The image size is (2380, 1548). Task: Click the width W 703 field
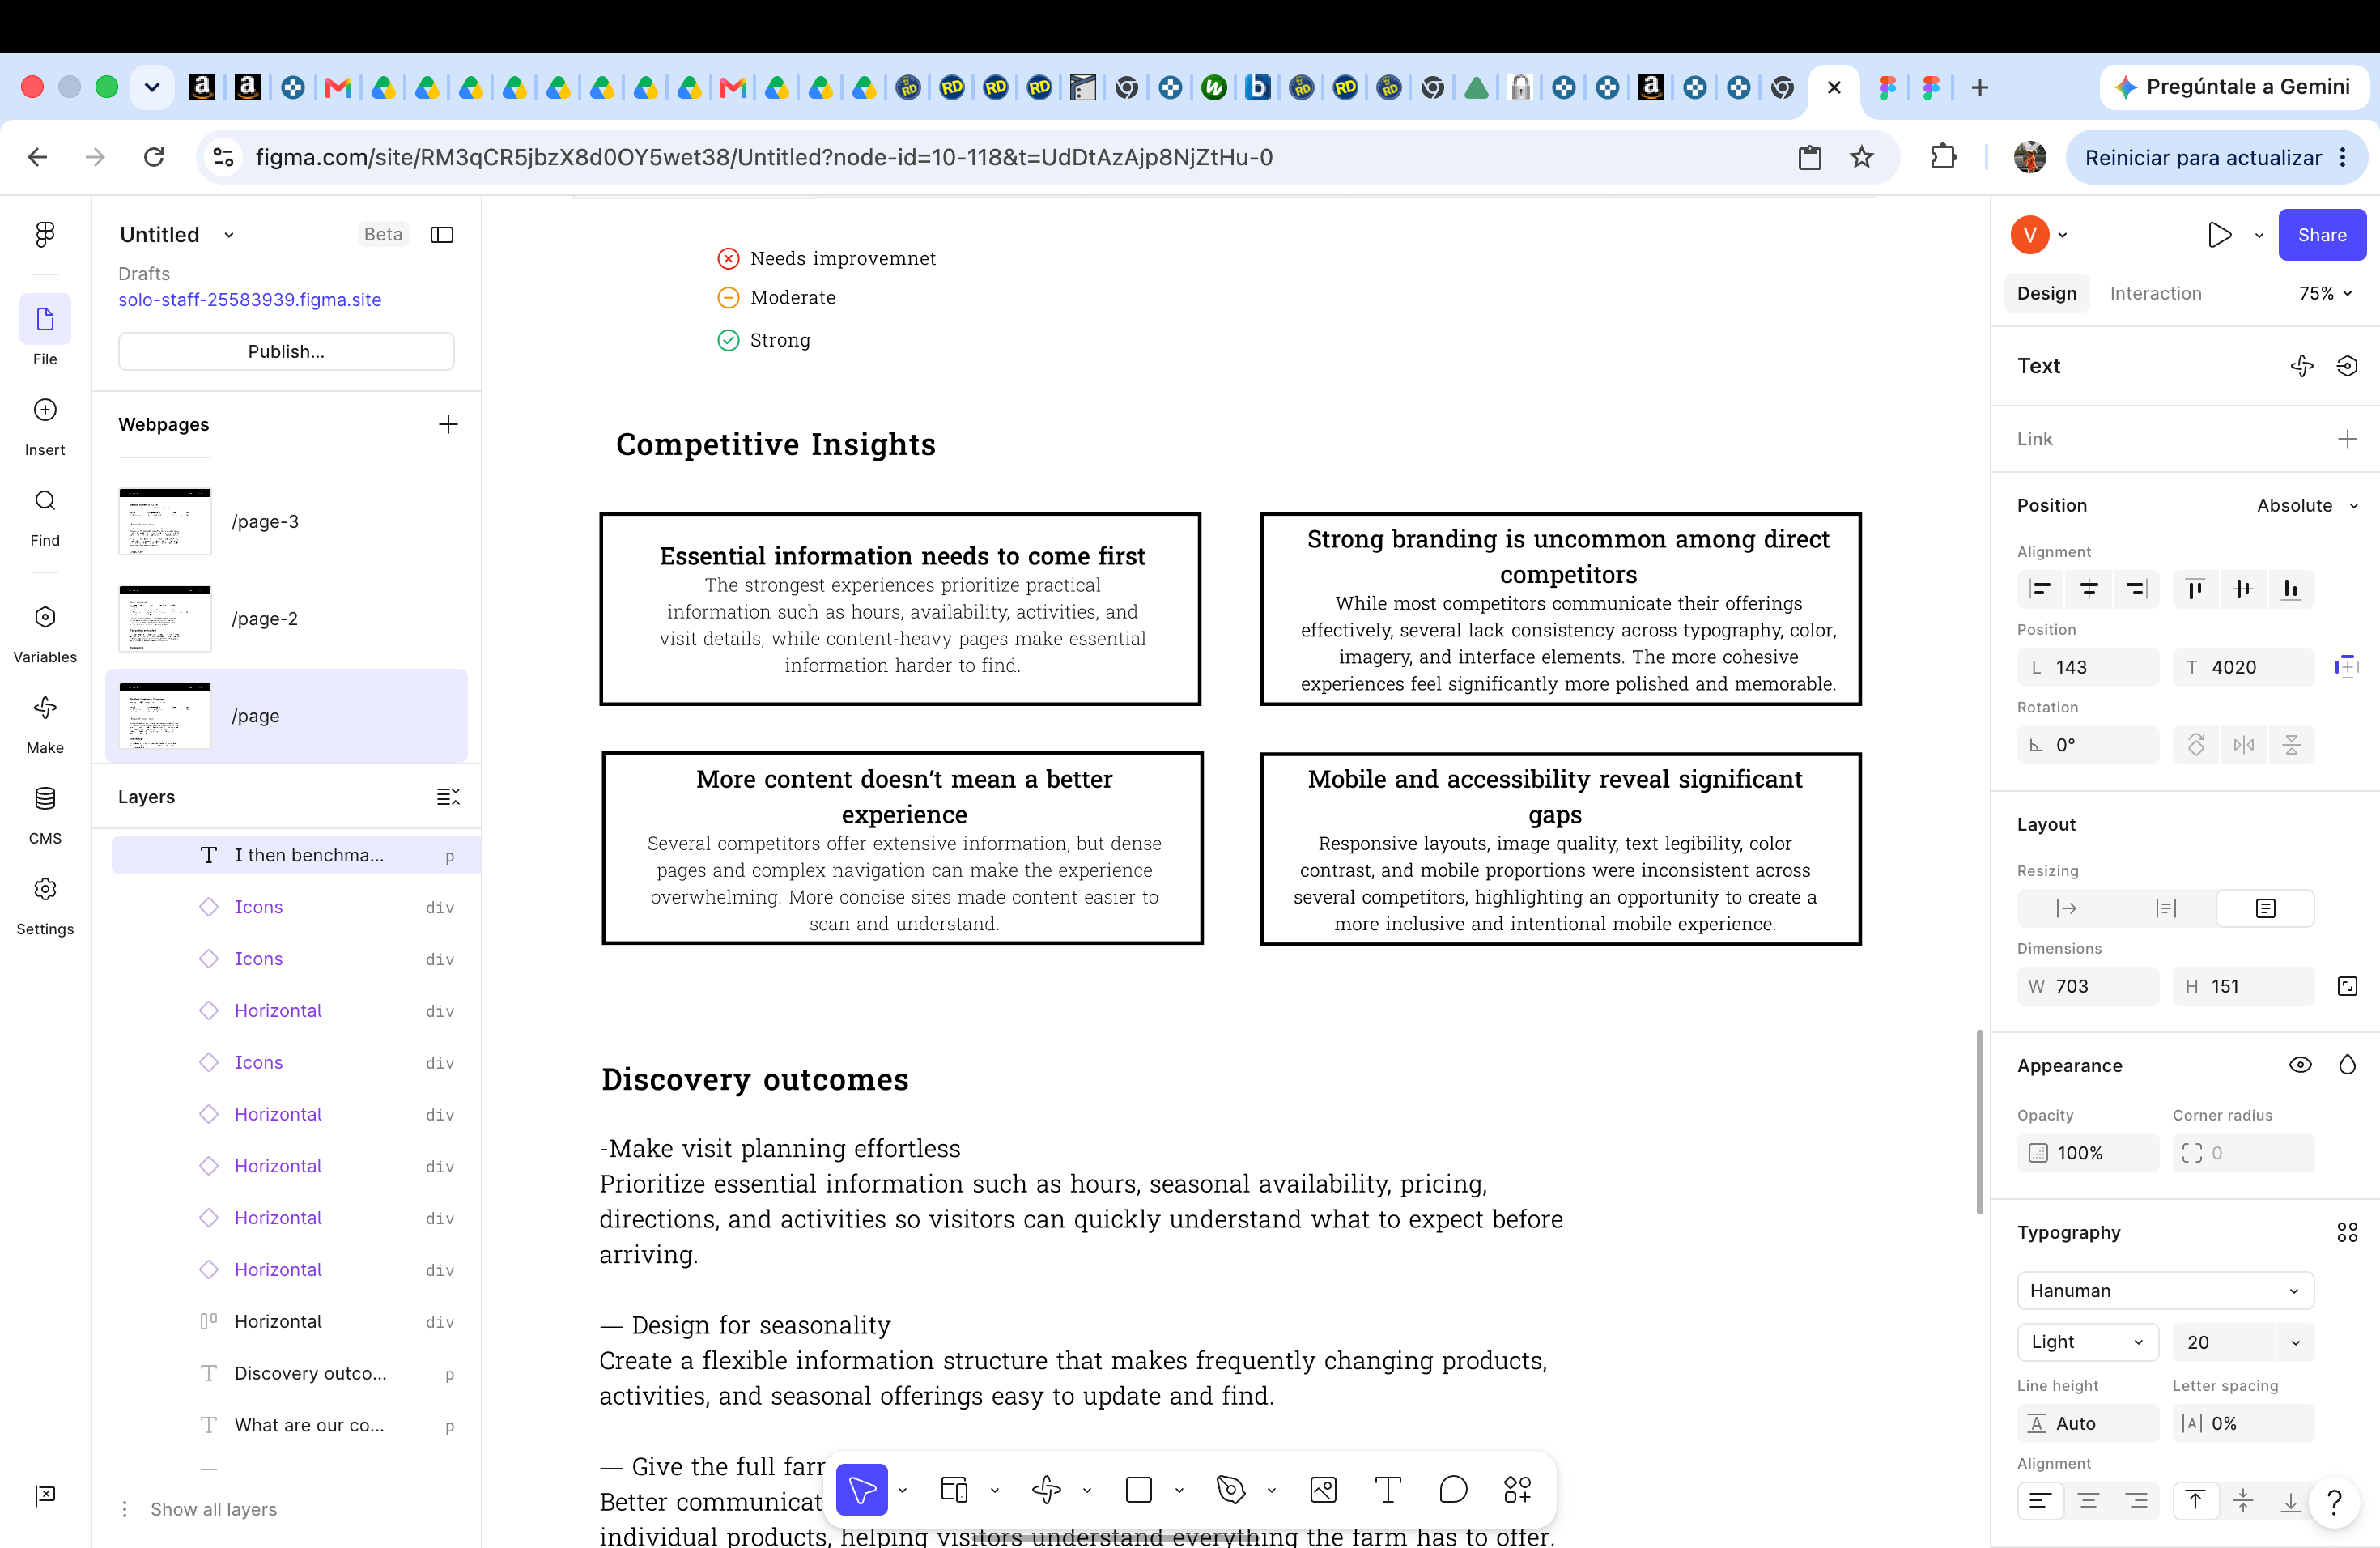tap(2087, 986)
